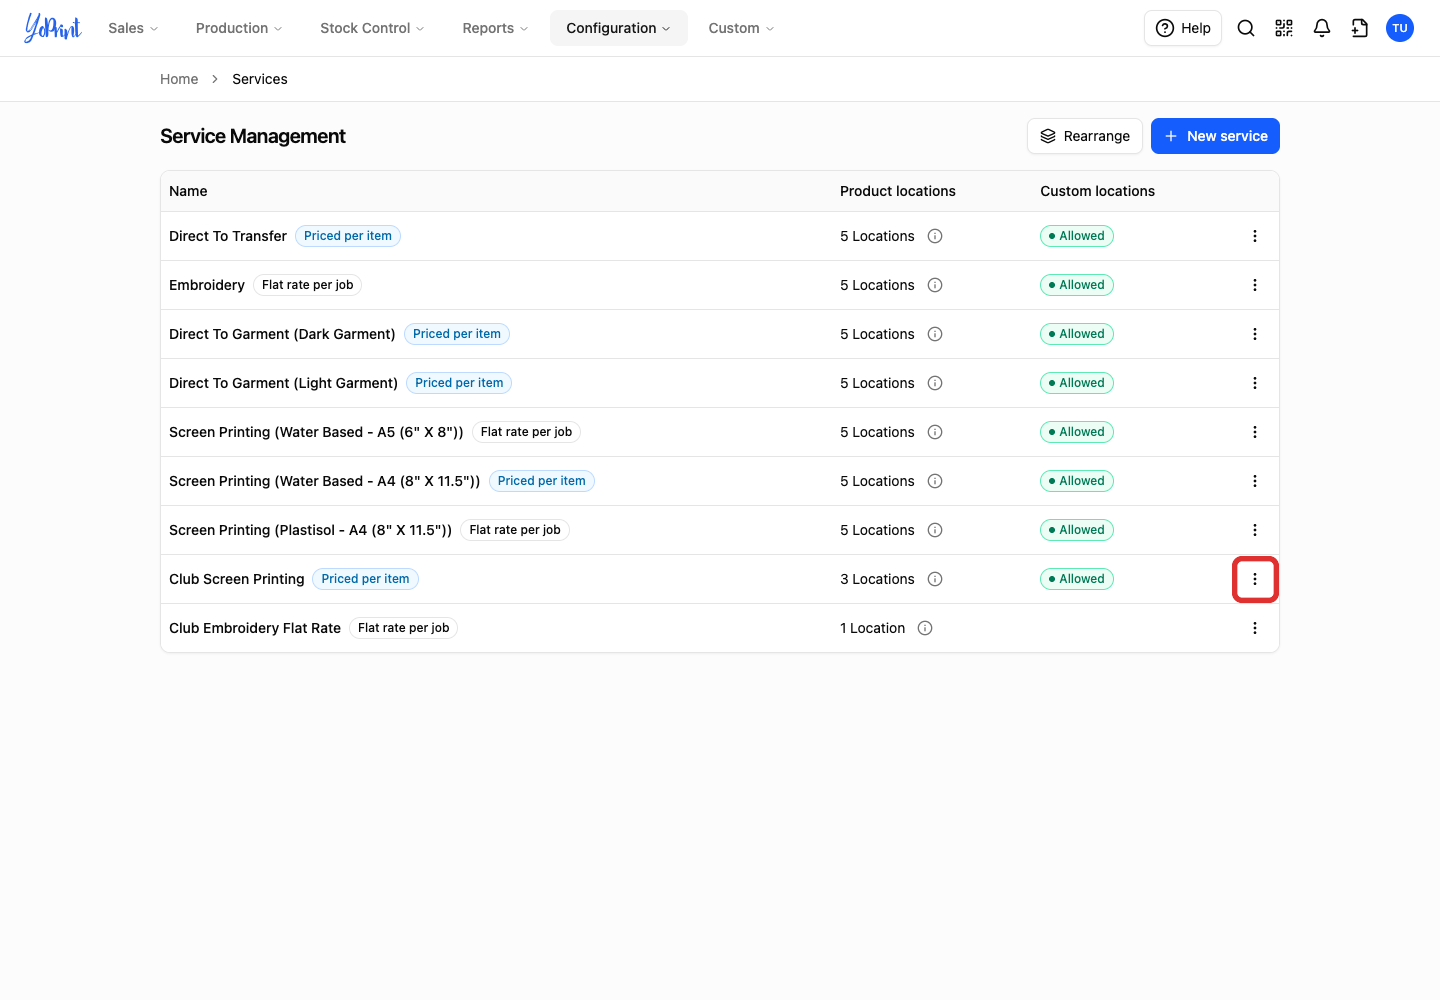Click the Club Embroidery Flat Rate name
This screenshot has height=1000, width=1440.
pyautogui.click(x=255, y=628)
